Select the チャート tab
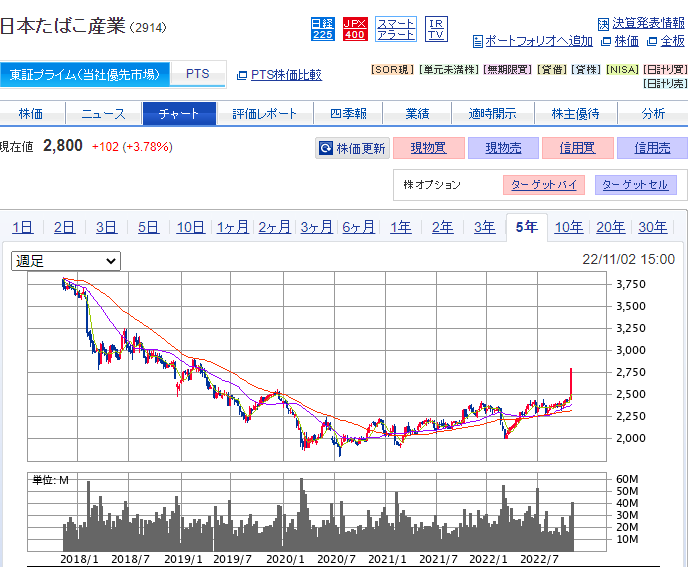The image size is (692, 567). click(x=179, y=114)
